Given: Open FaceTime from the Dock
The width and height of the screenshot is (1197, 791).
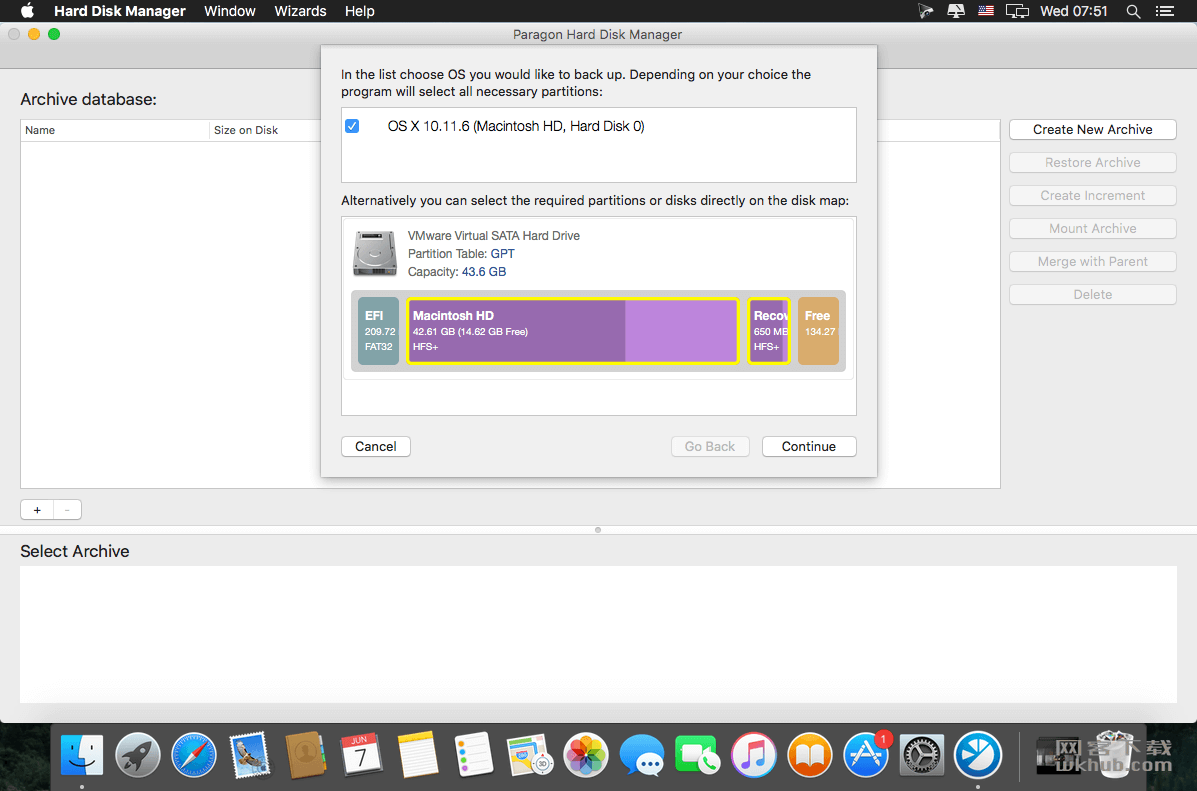Looking at the screenshot, I should click(x=697, y=755).
